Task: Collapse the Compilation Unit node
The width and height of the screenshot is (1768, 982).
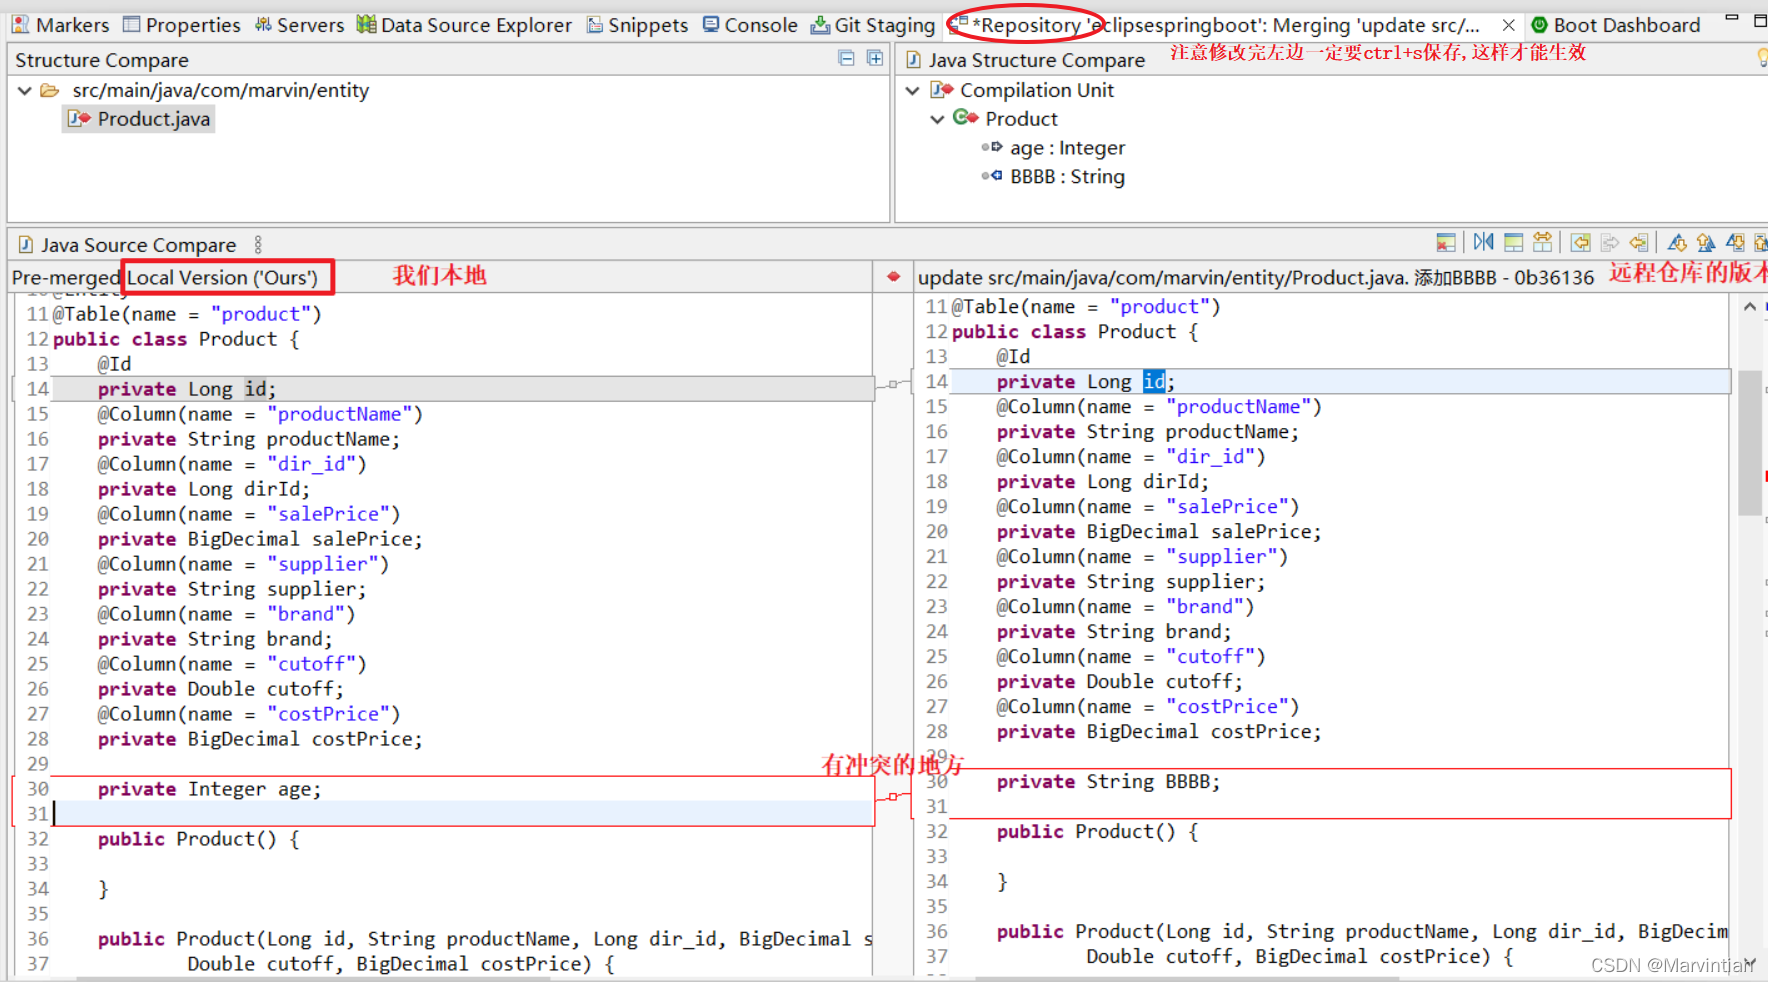Action: (x=912, y=90)
